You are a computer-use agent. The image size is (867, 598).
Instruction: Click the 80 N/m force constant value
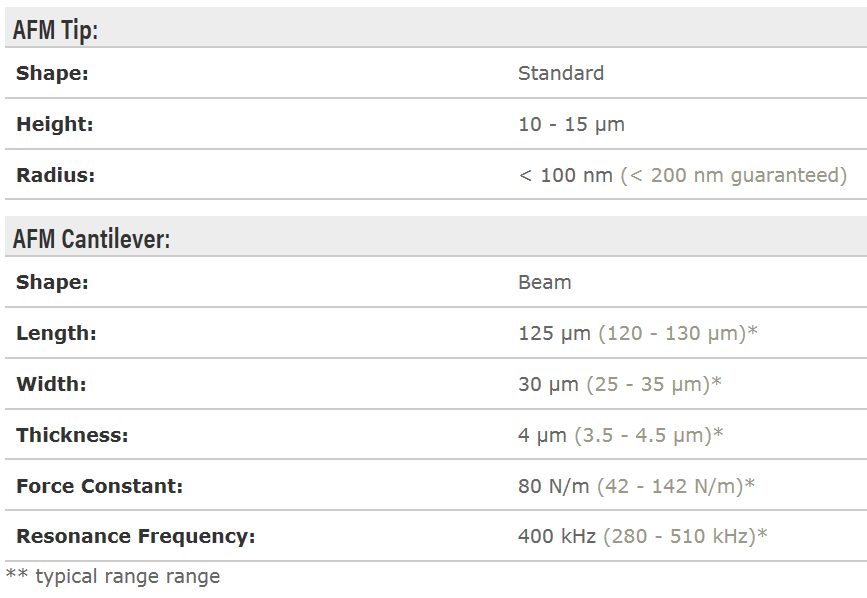554,486
